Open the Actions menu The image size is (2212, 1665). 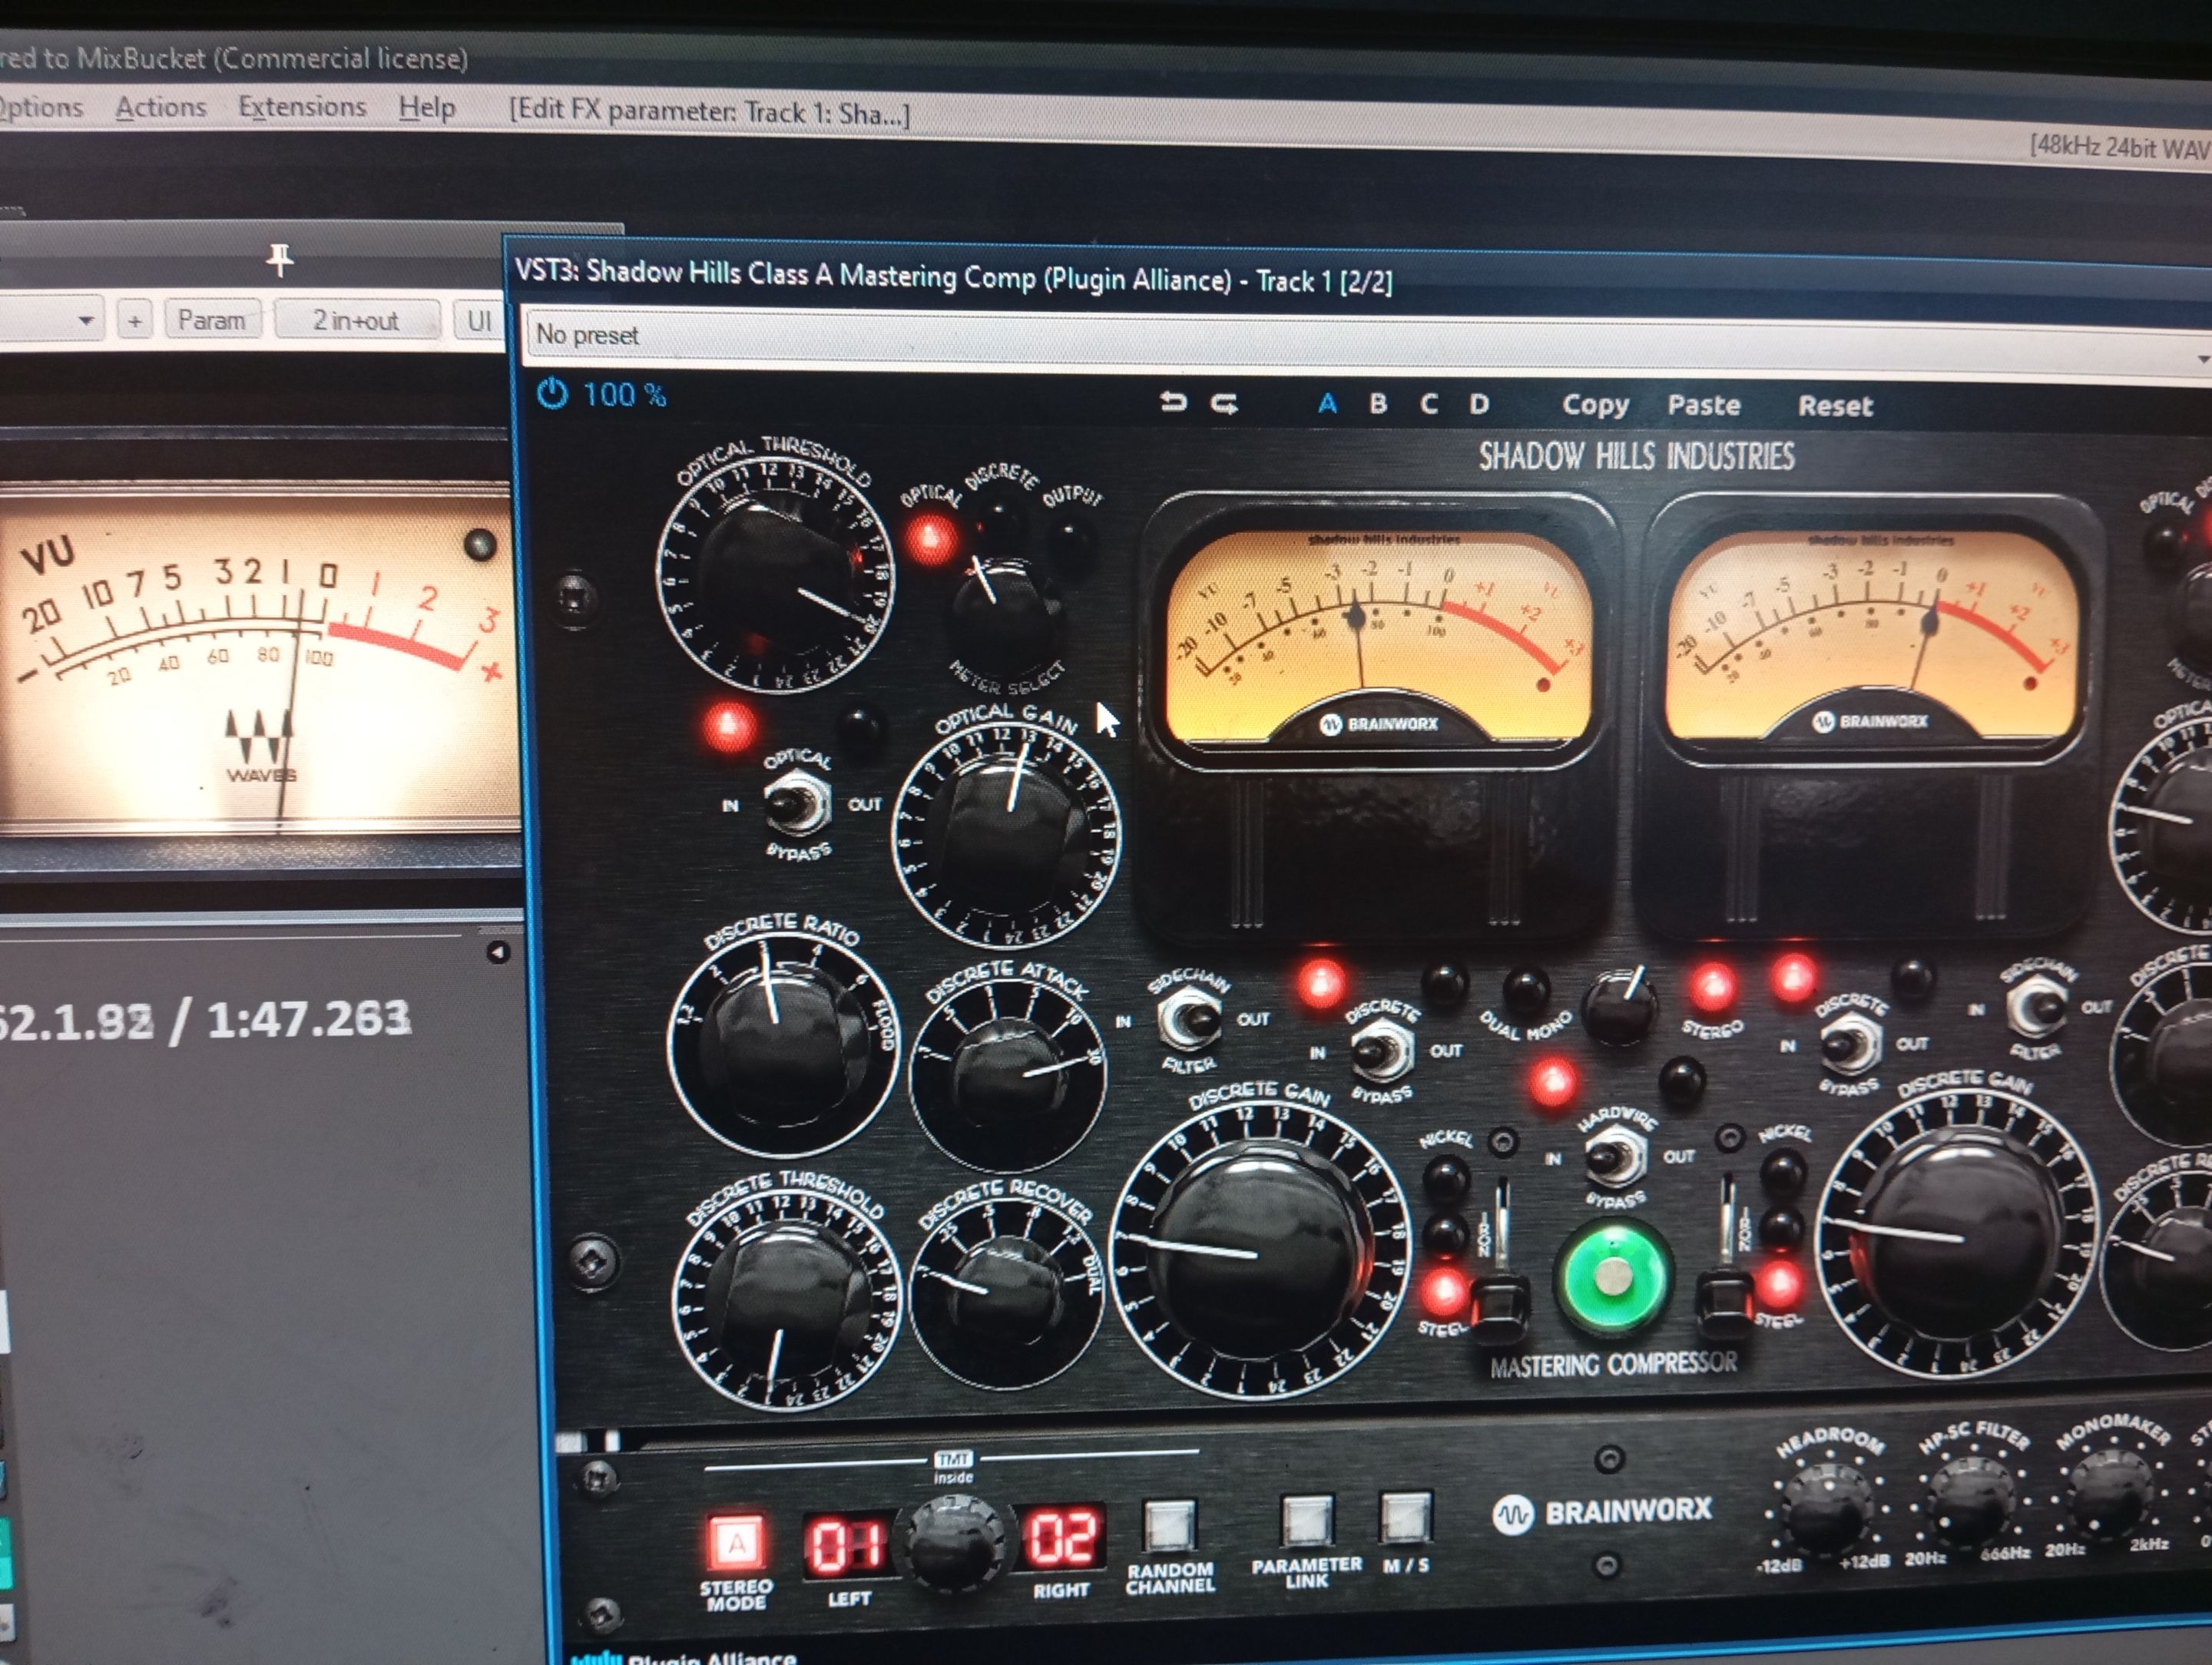pyautogui.click(x=161, y=106)
